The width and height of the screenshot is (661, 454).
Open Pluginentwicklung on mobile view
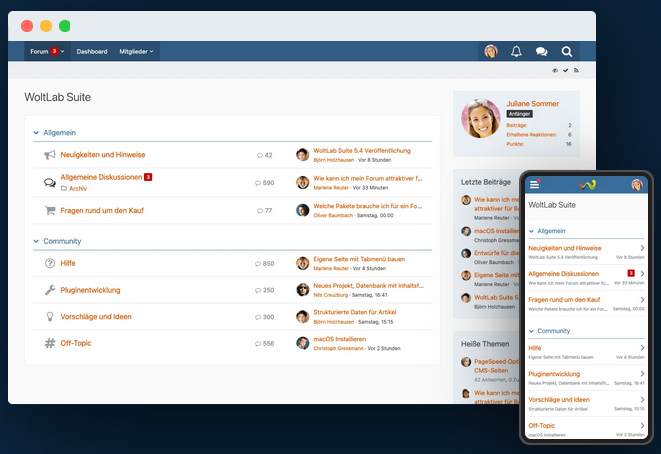tap(554, 374)
